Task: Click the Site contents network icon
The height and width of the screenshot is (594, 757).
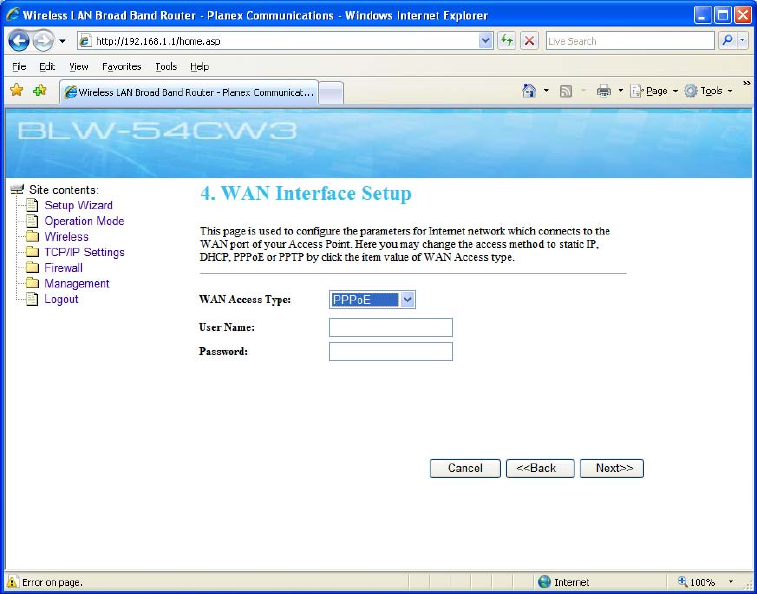Action: (17, 189)
